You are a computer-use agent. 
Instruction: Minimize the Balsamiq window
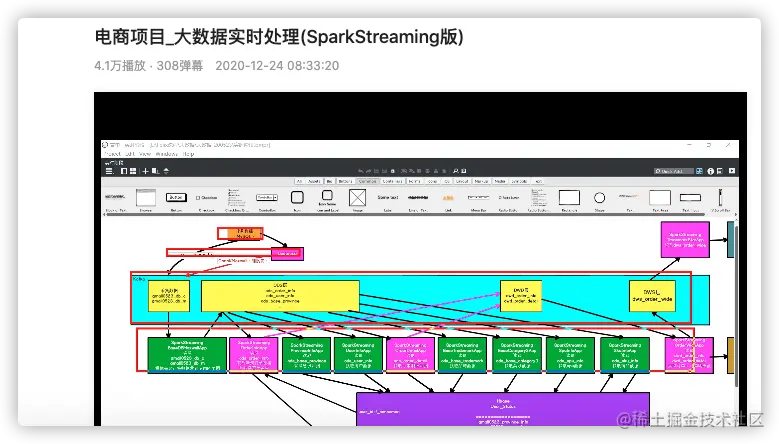point(690,145)
